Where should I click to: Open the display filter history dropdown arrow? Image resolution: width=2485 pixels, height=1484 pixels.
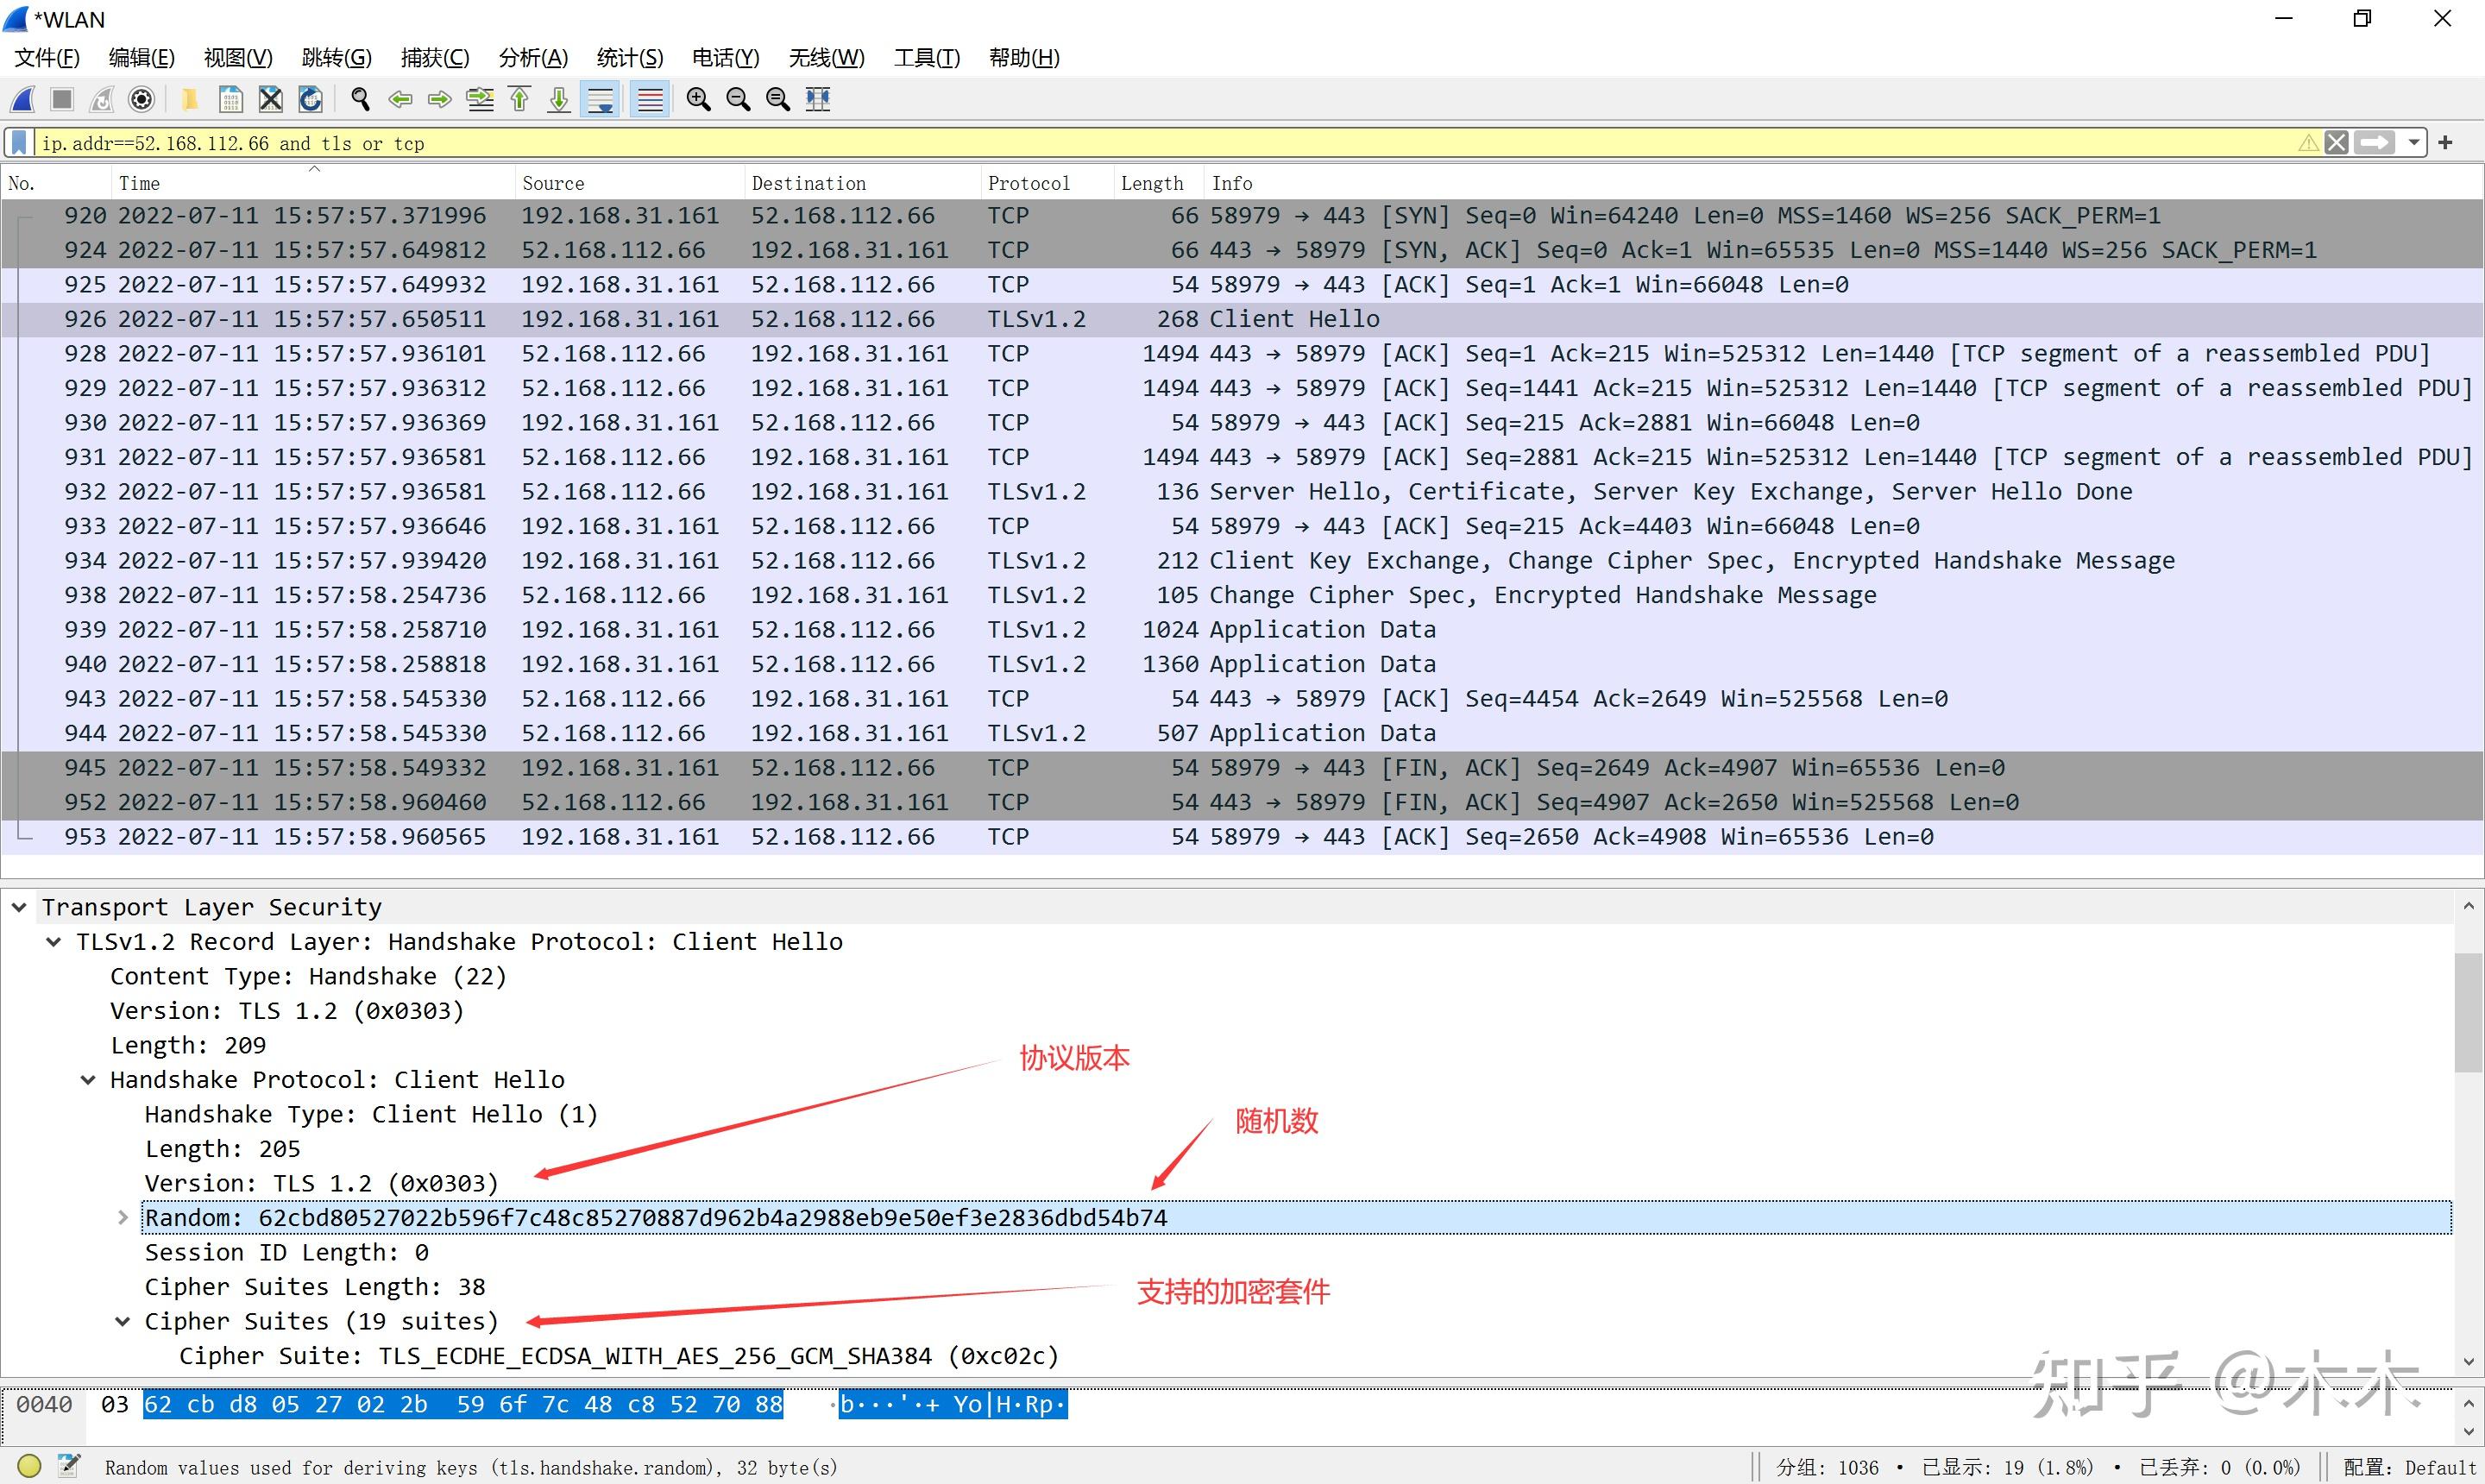(x=2414, y=143)
